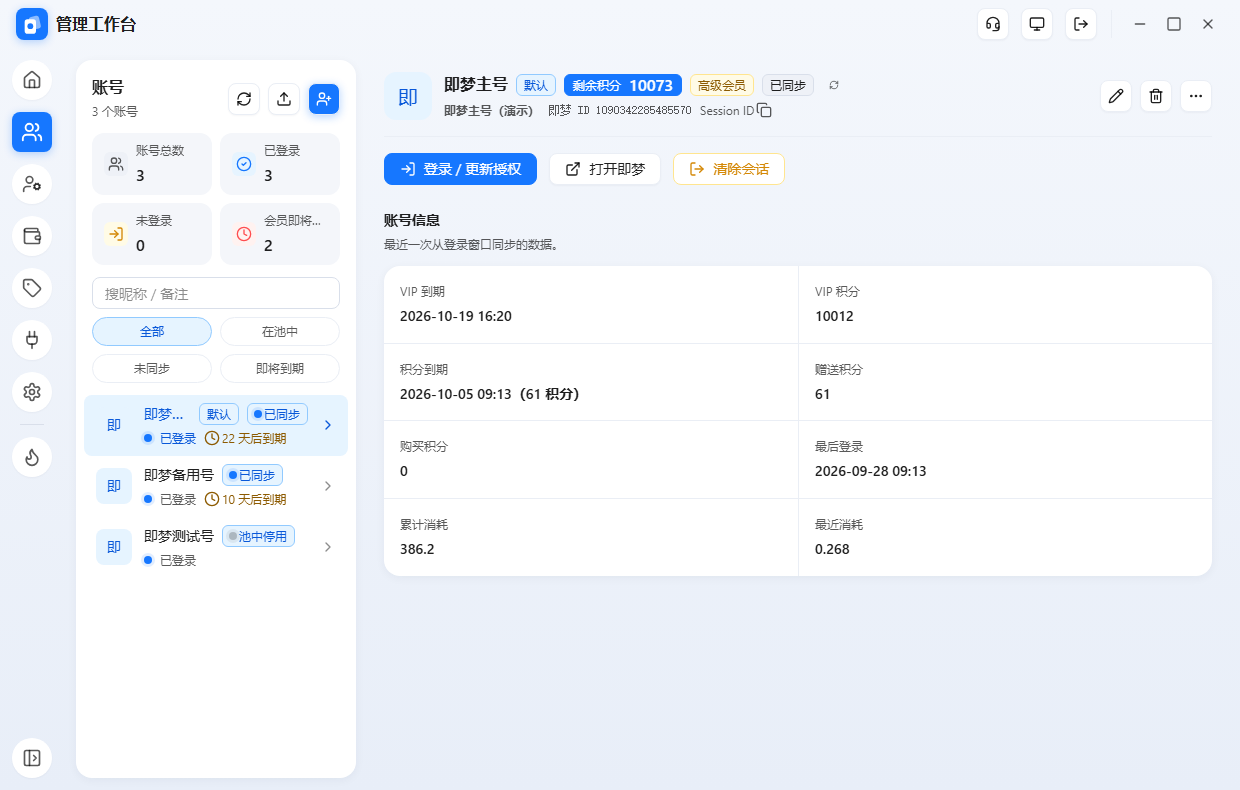Expand the 即梦测试号 row chevron
The height and width of the screenshot is (790, 1240).
click(x=327, y=547)
